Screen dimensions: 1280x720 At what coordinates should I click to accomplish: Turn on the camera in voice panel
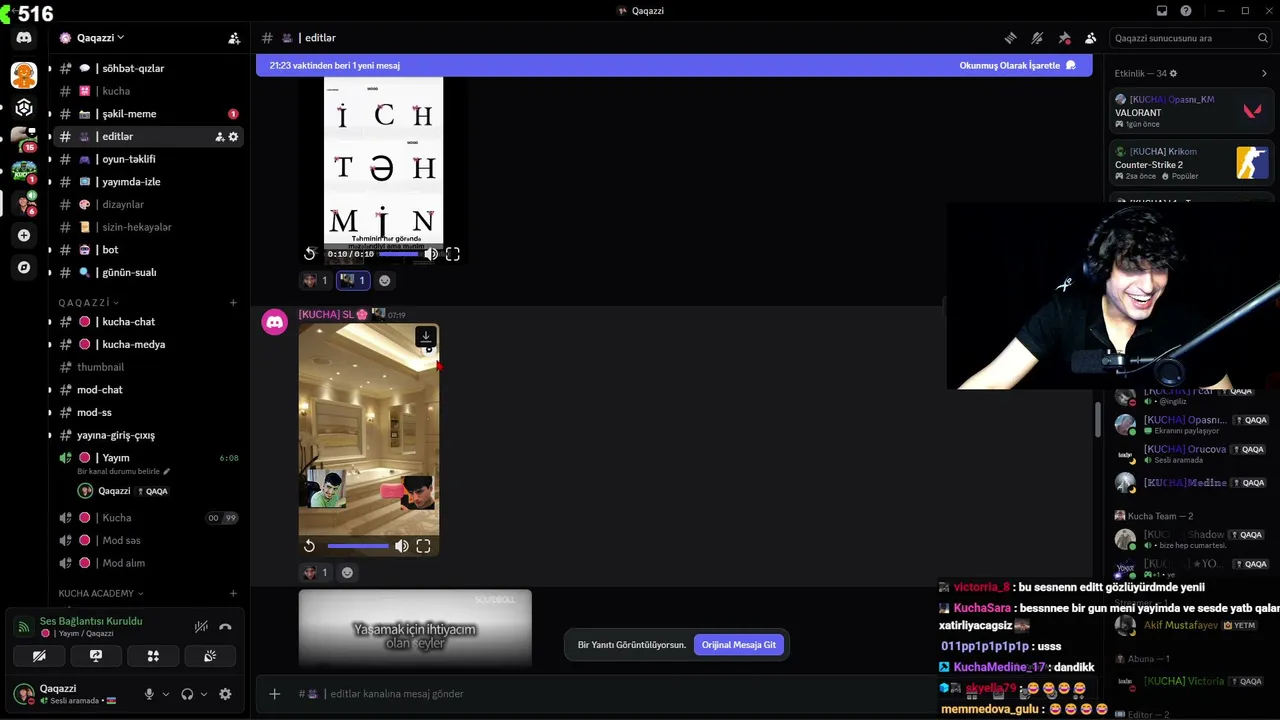coord(39,656)
